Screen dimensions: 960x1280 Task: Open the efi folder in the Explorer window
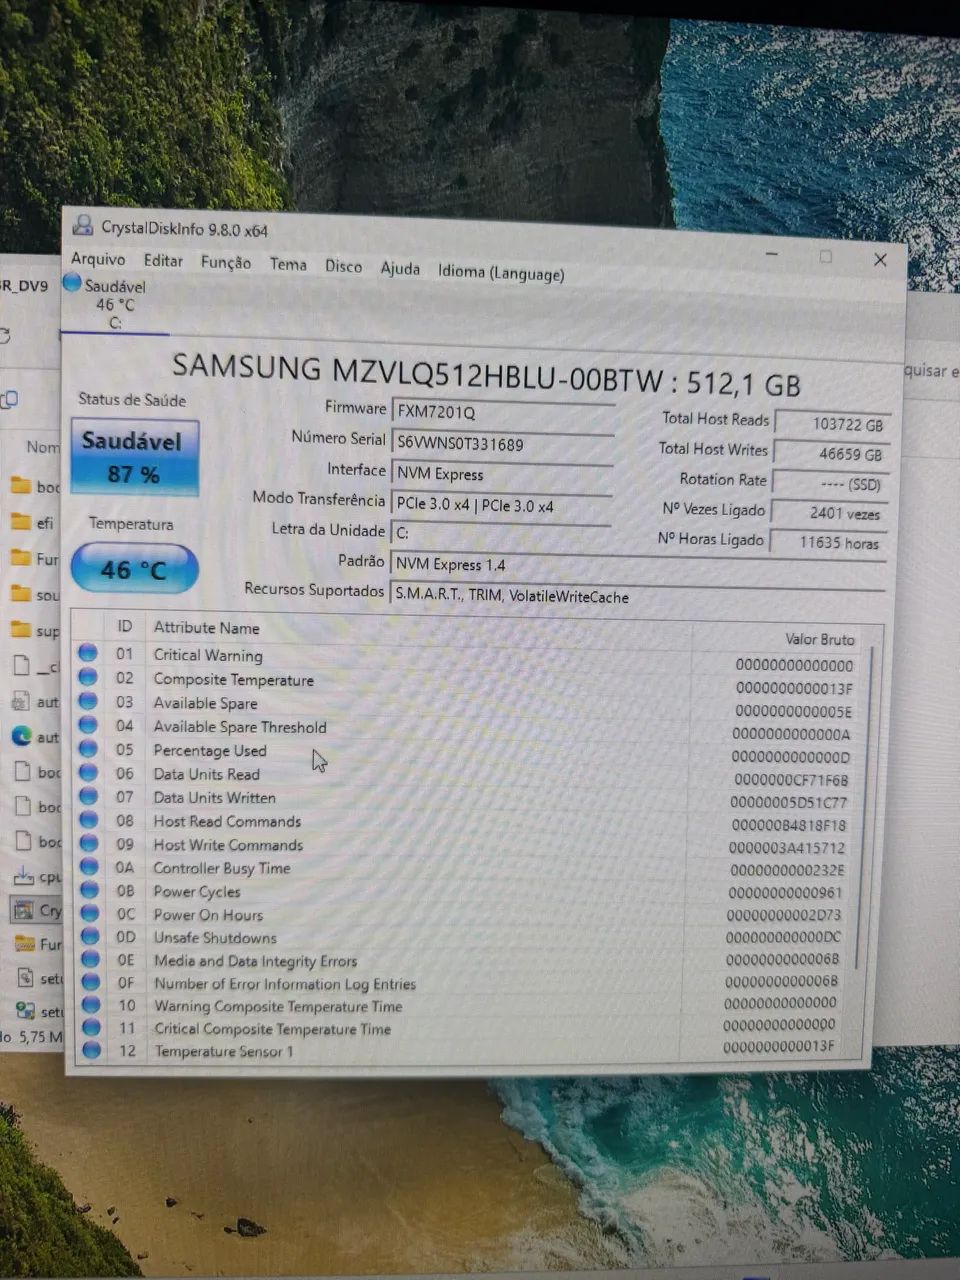click(34, 522)
